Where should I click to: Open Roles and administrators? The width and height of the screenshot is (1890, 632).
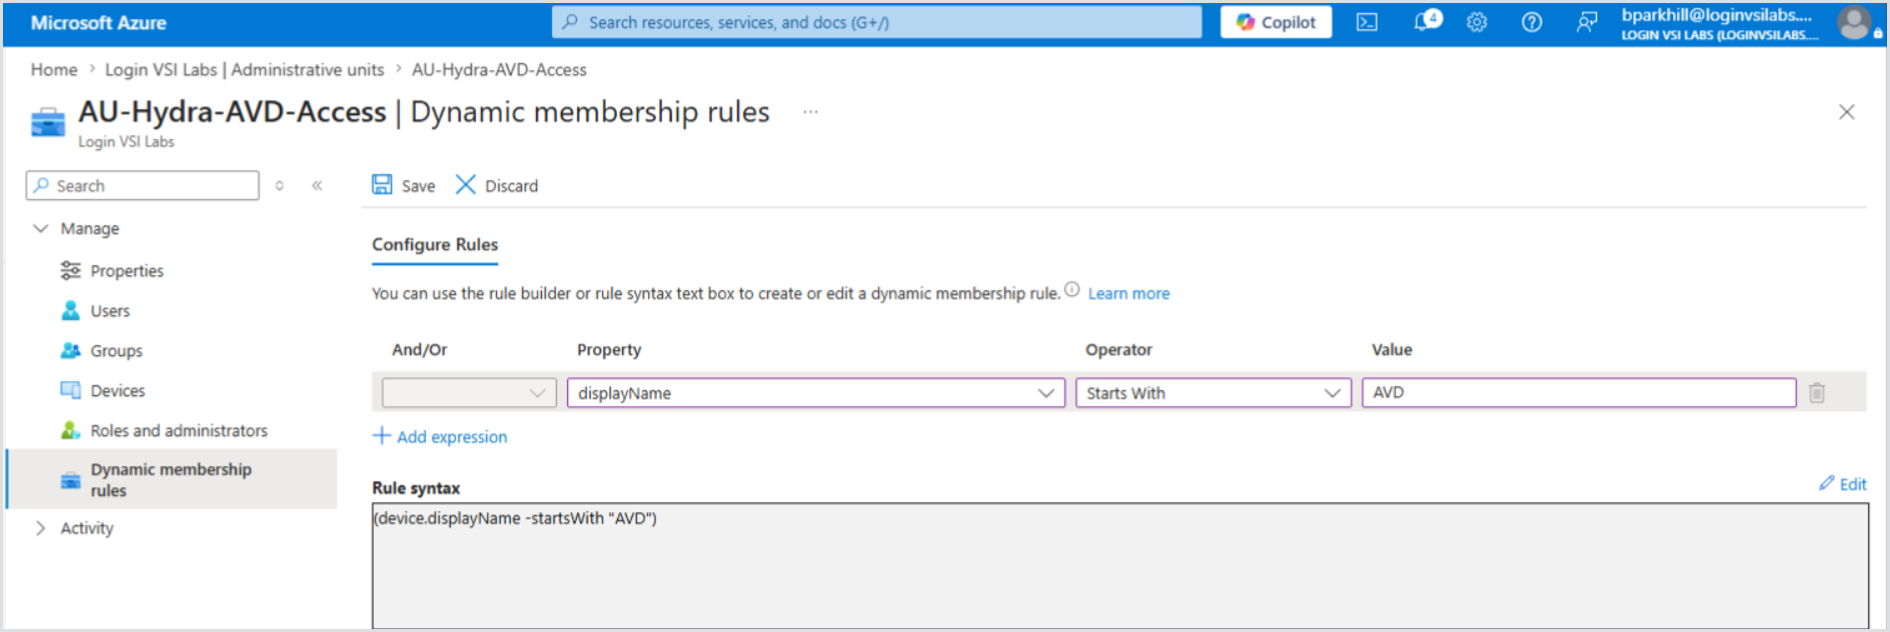click(x=179, y=431)
